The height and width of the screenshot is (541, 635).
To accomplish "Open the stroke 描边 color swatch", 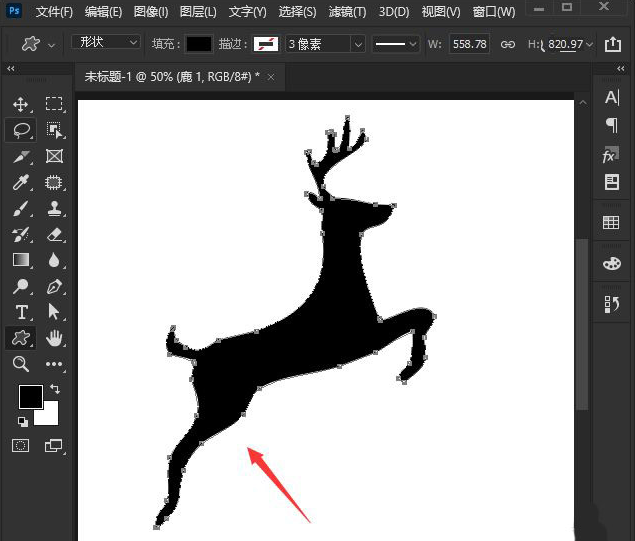I will point(266,44).
